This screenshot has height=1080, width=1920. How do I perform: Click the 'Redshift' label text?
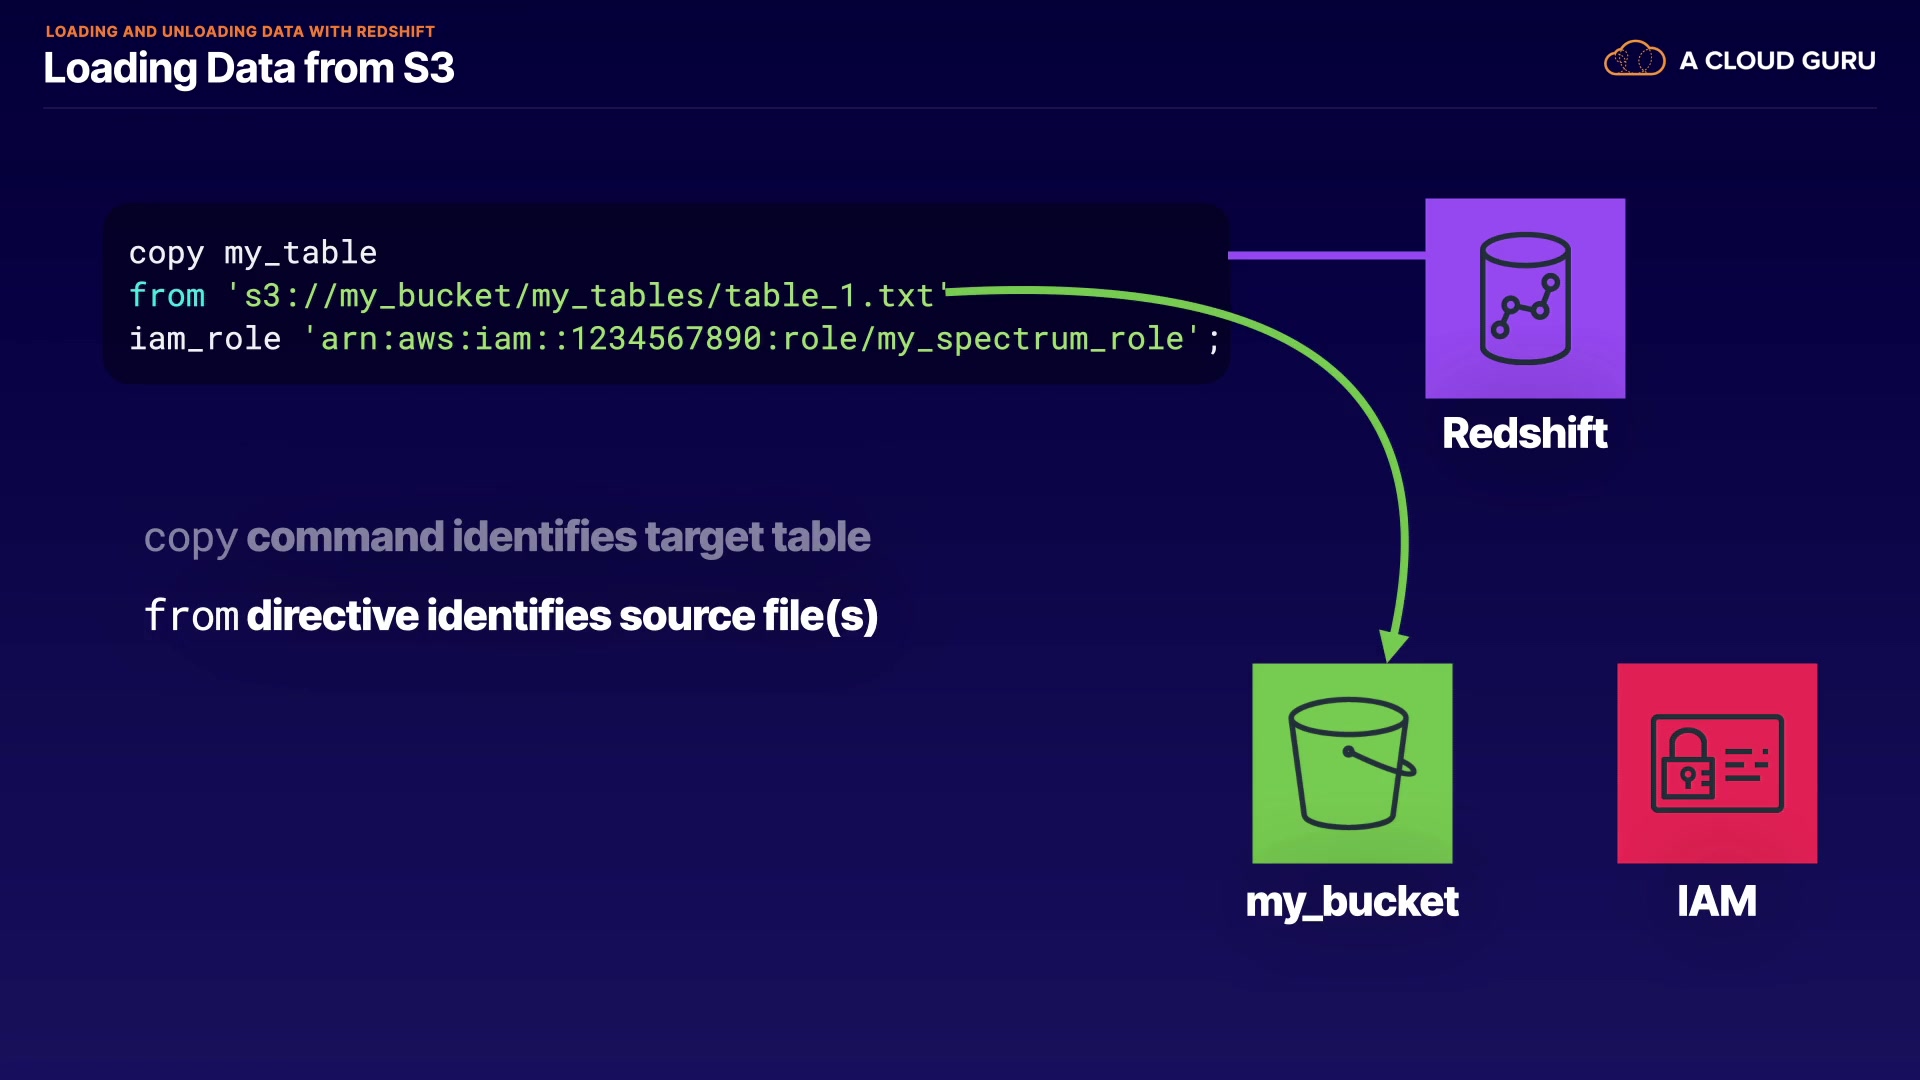(x=1524, y=433)
